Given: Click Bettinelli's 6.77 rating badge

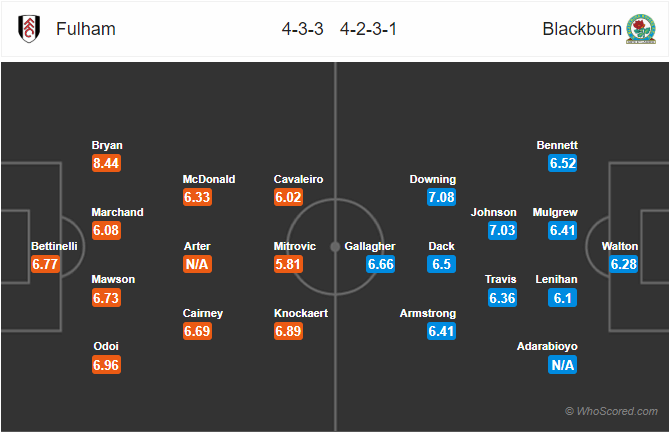Looking at the screenshot, I should pyautogui.click(x=45, y=264).
